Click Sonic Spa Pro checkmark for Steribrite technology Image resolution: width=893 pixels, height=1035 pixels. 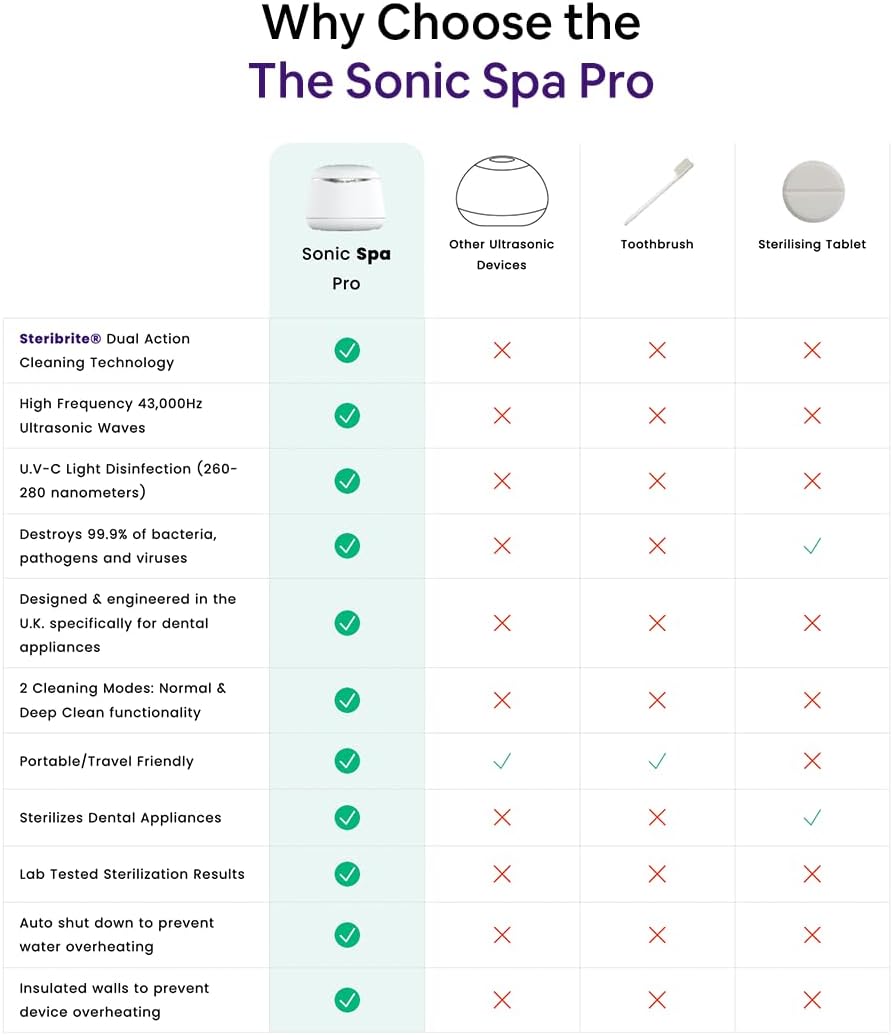pyautogui.click(x=347, y=350)
